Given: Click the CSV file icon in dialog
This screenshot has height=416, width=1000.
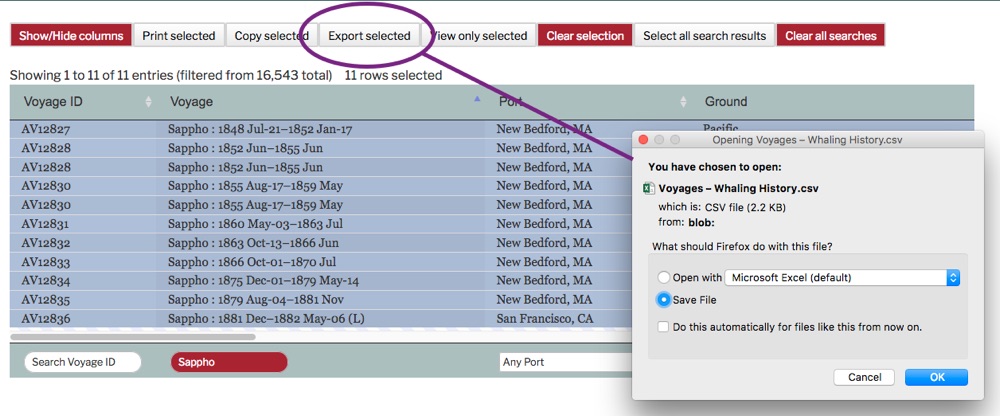Looking at the screenshot, I should [648, 188].
